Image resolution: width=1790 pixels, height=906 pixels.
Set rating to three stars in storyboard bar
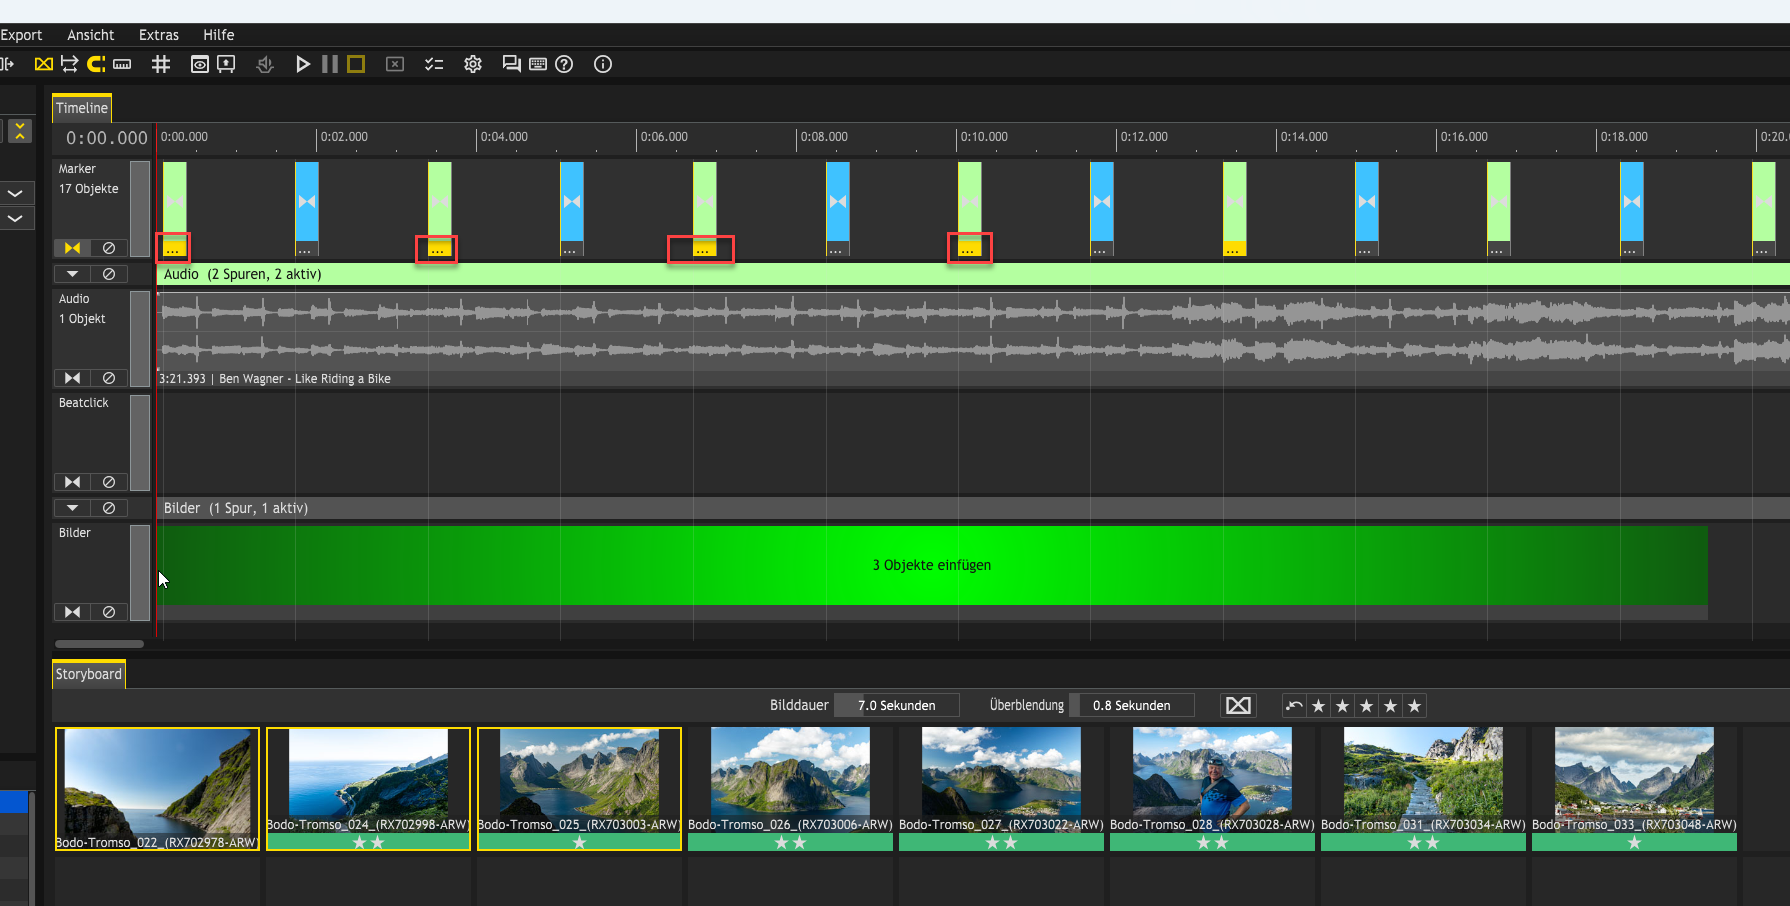pos(1367,706)
